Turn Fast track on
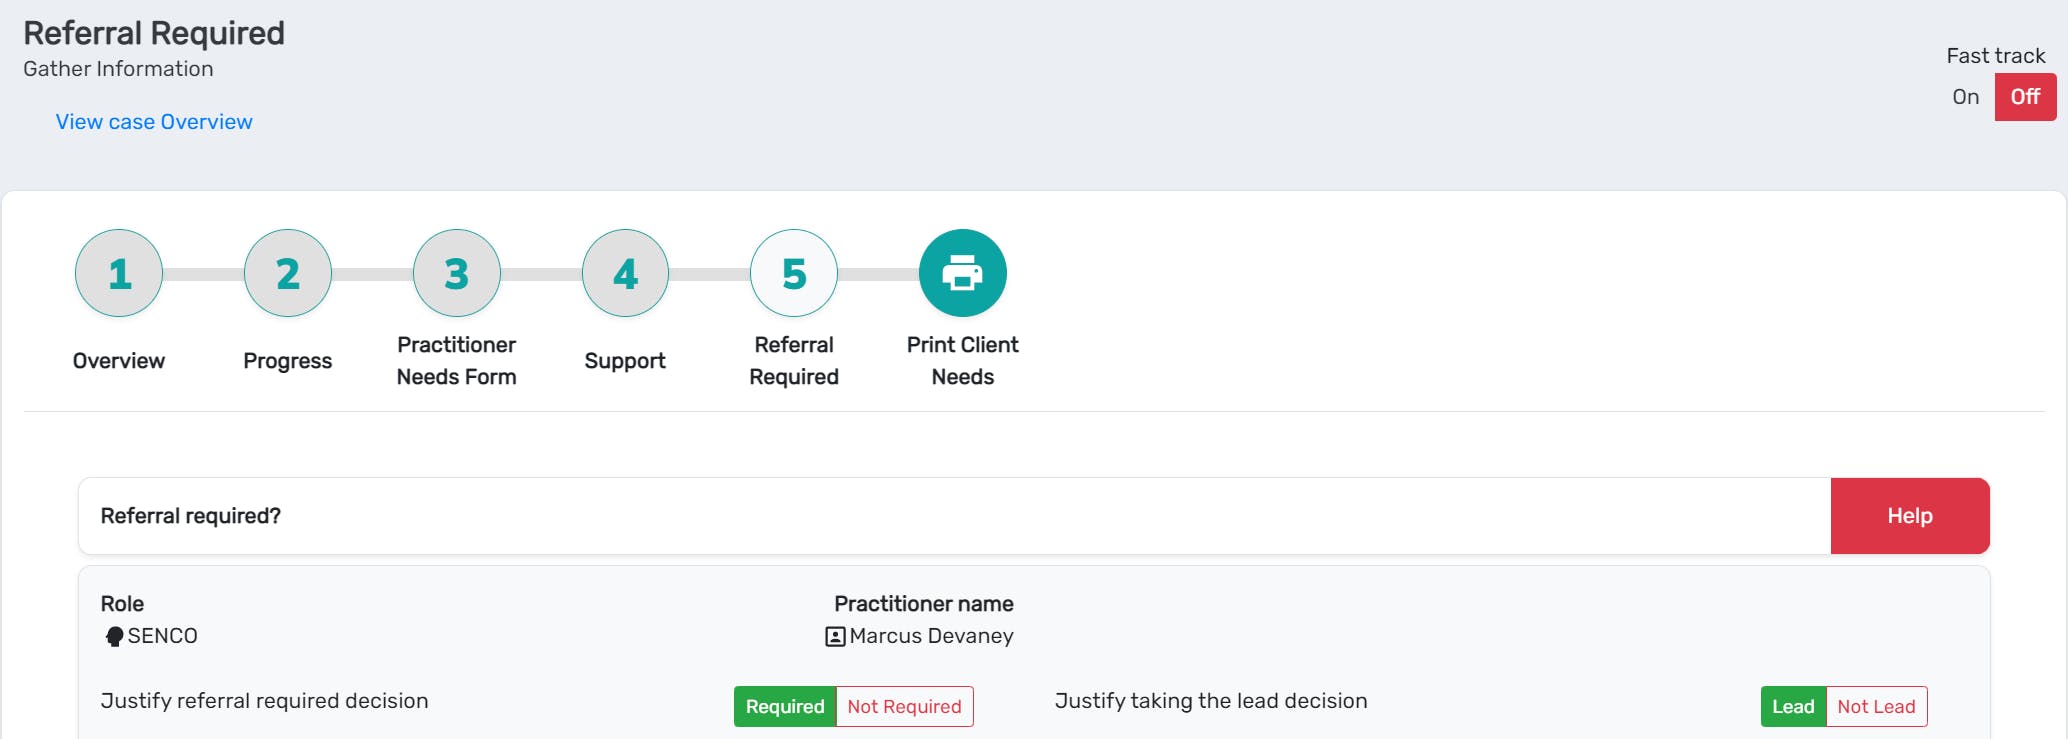 pyautogui.click(x=1965, y=97)
